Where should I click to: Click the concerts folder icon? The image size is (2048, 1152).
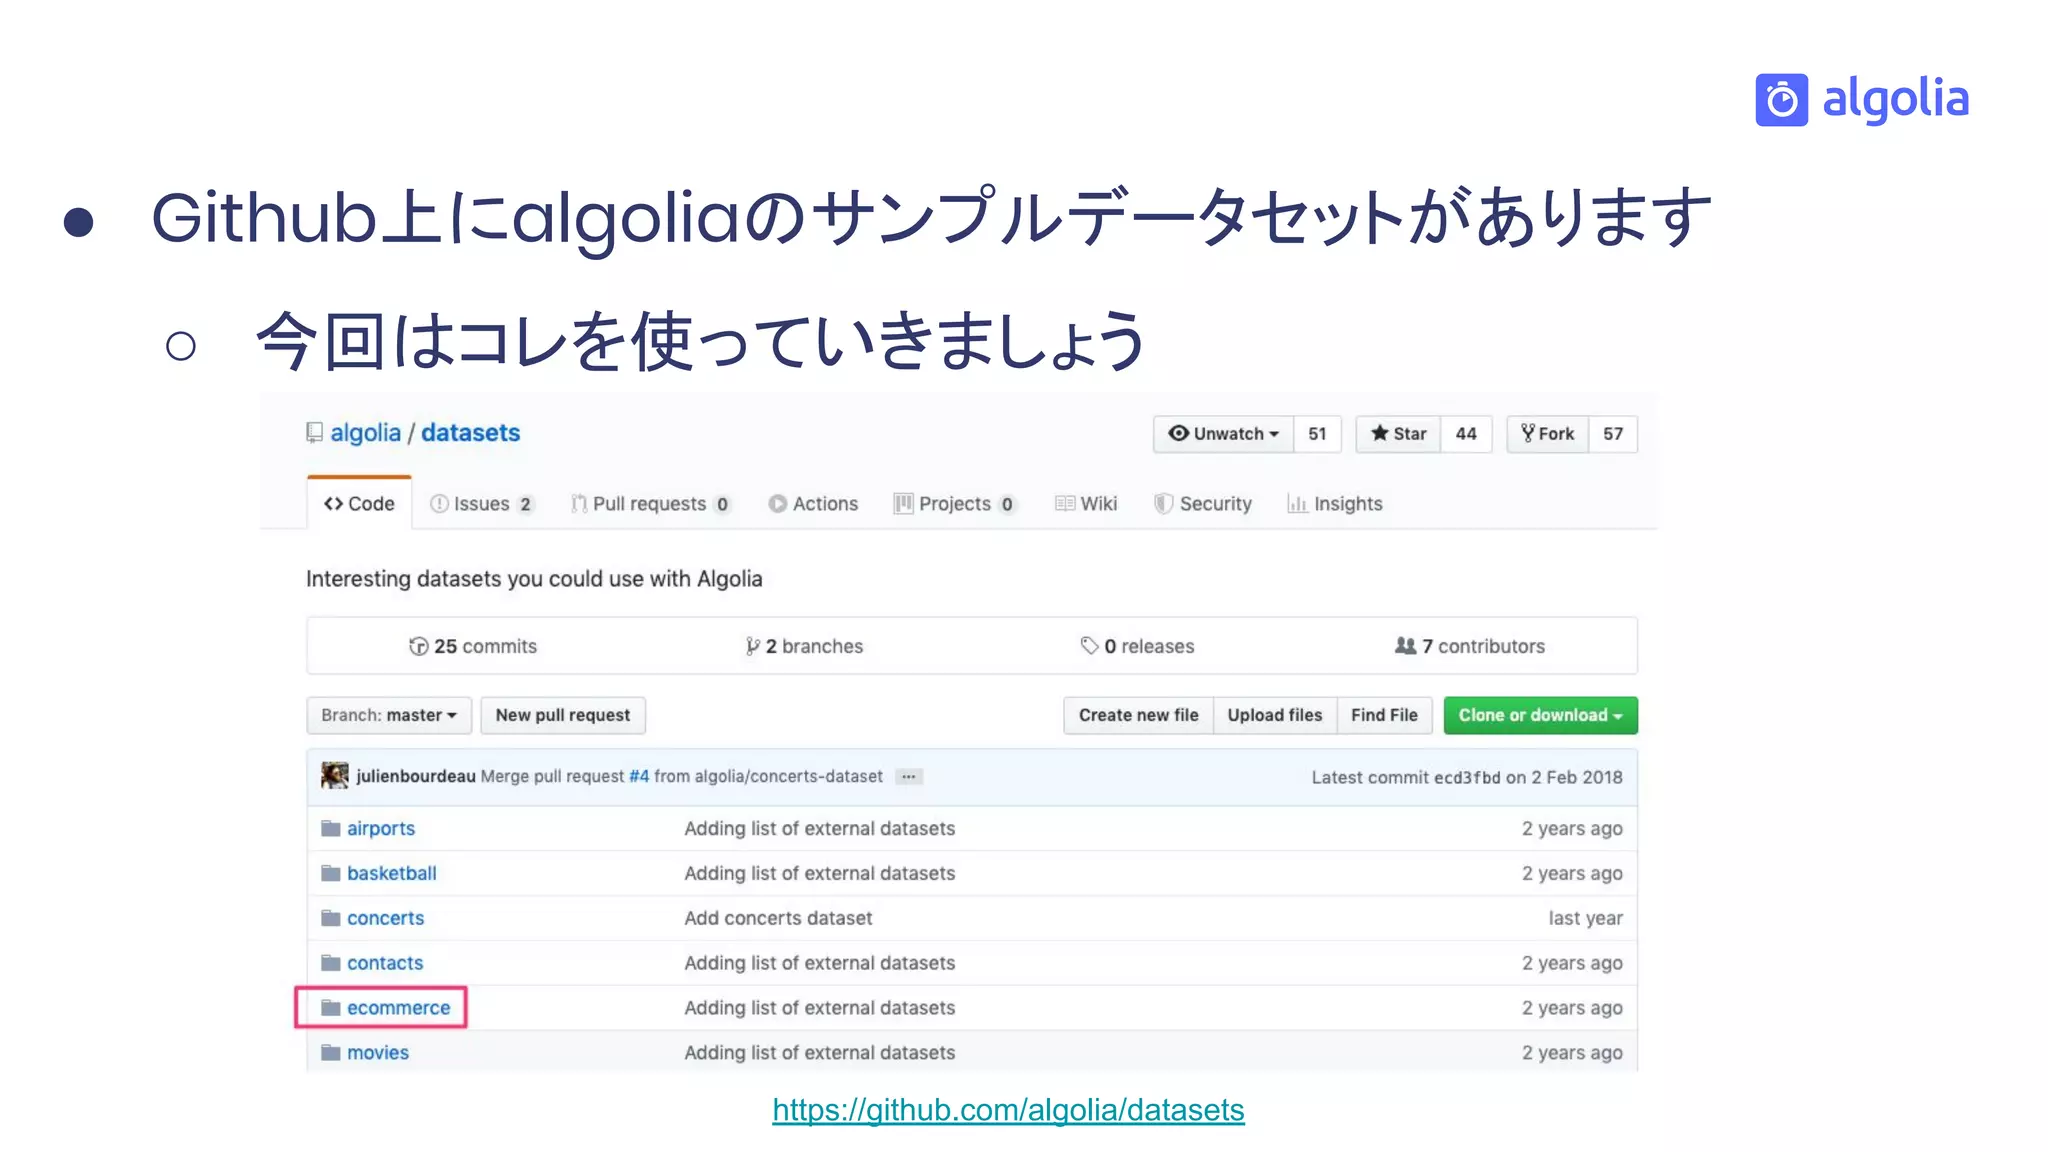click(331, 918)
